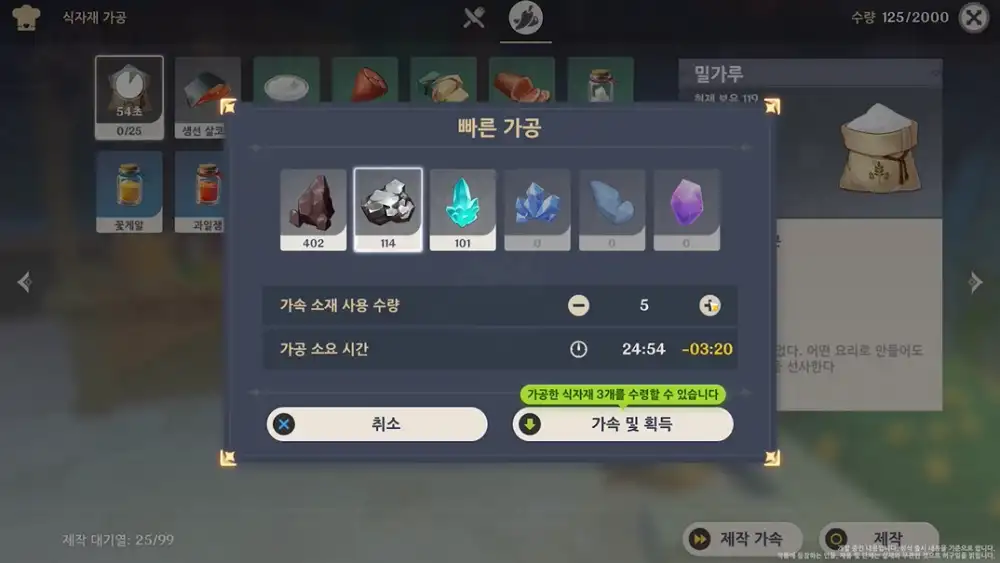Select the blue crystal cluster material
The height and width of the screenshot is (563, 1000).
click(537, 210)
